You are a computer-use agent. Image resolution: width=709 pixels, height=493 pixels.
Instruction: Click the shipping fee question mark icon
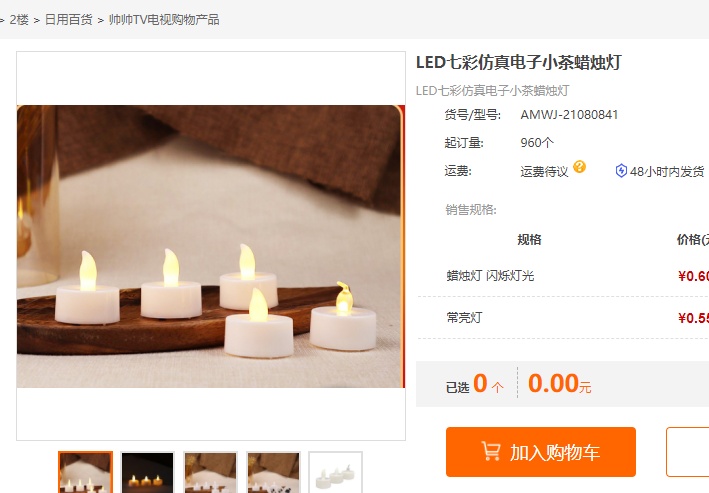[x=579, y=167]
